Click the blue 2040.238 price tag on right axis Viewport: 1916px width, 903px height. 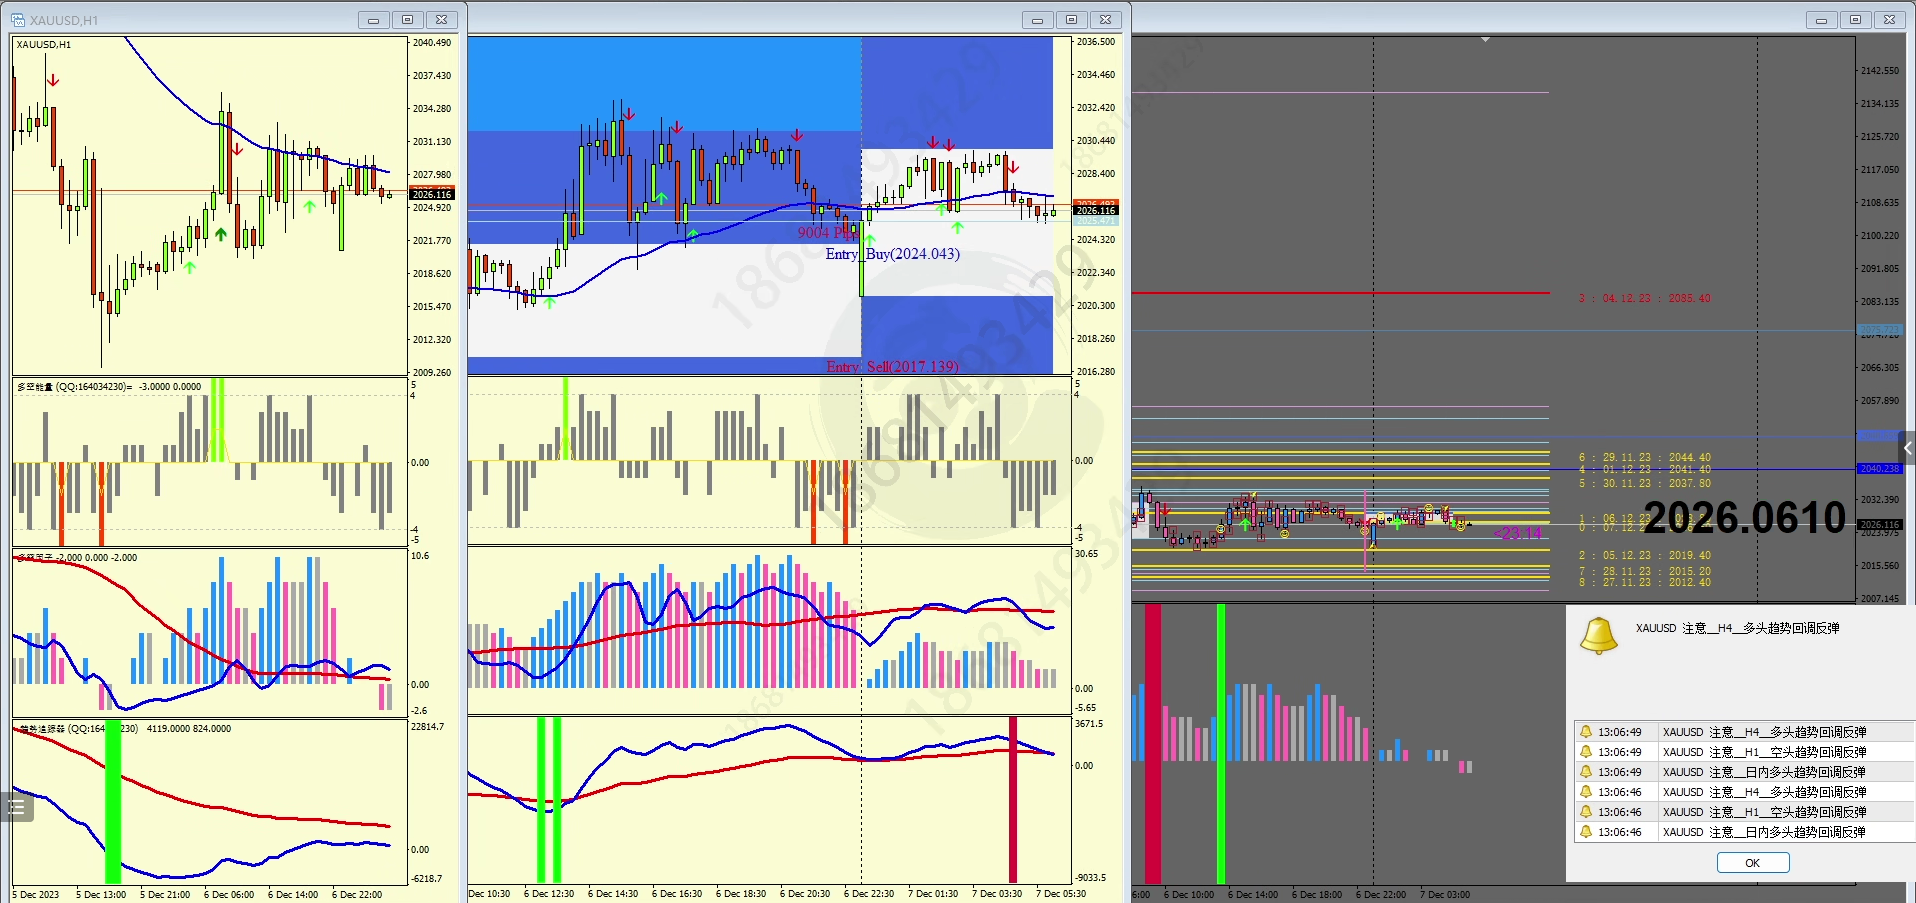point(1879,468)
